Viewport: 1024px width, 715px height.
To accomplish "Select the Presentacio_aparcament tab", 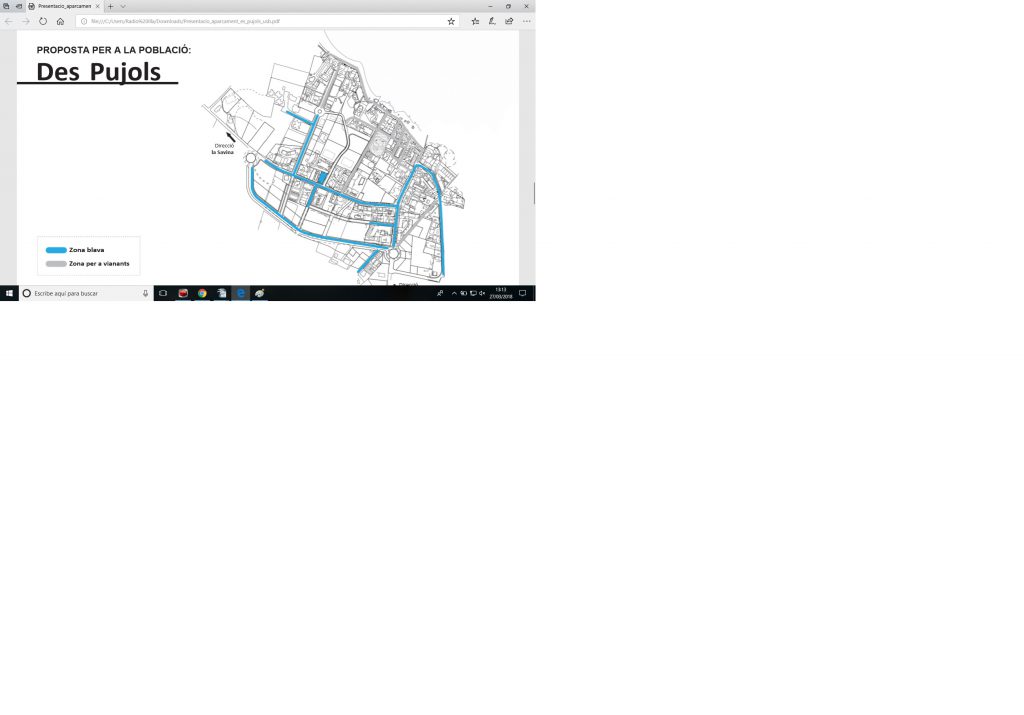I will point(64,7).
